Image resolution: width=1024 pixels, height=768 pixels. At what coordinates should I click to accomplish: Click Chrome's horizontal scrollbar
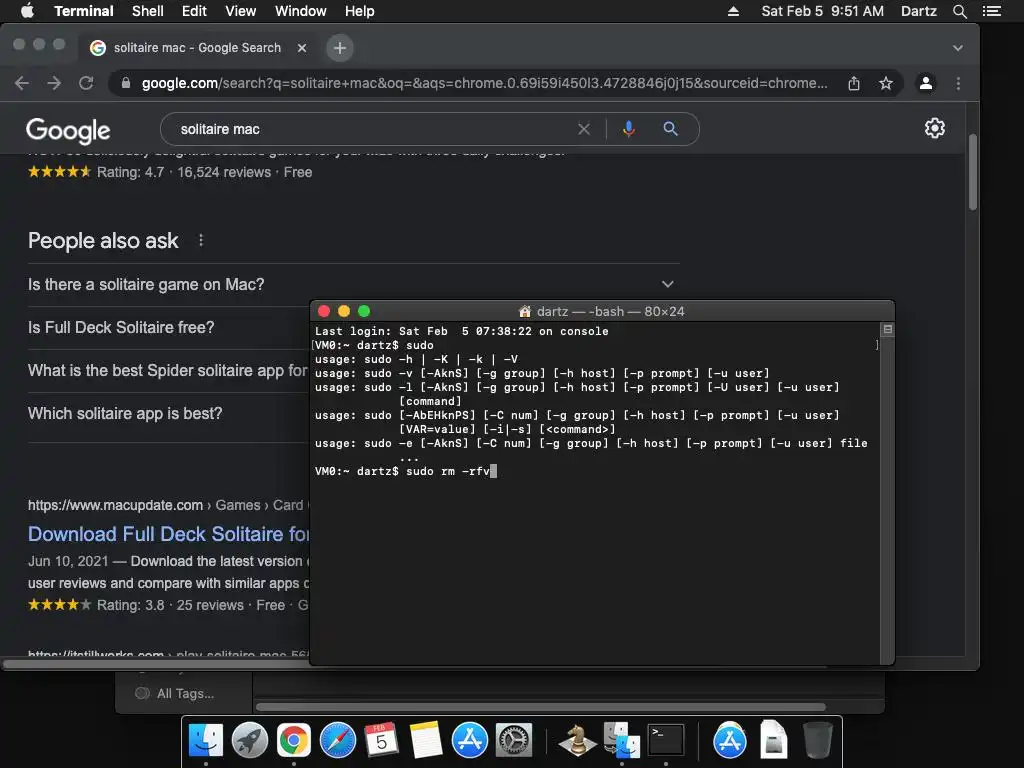tap(157, 664)
